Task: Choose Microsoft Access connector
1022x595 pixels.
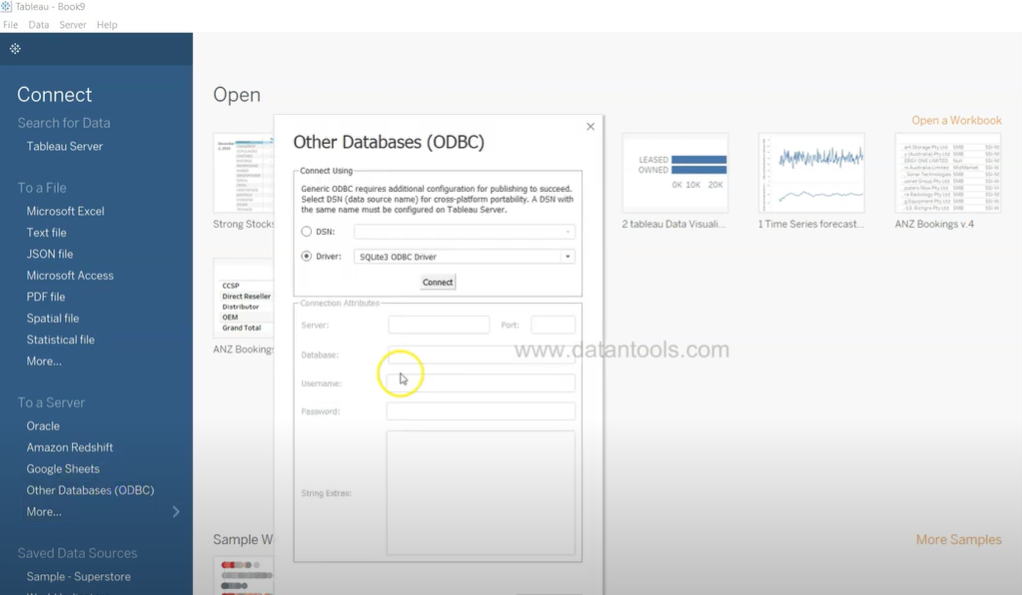Action: [x=70, y=276]
